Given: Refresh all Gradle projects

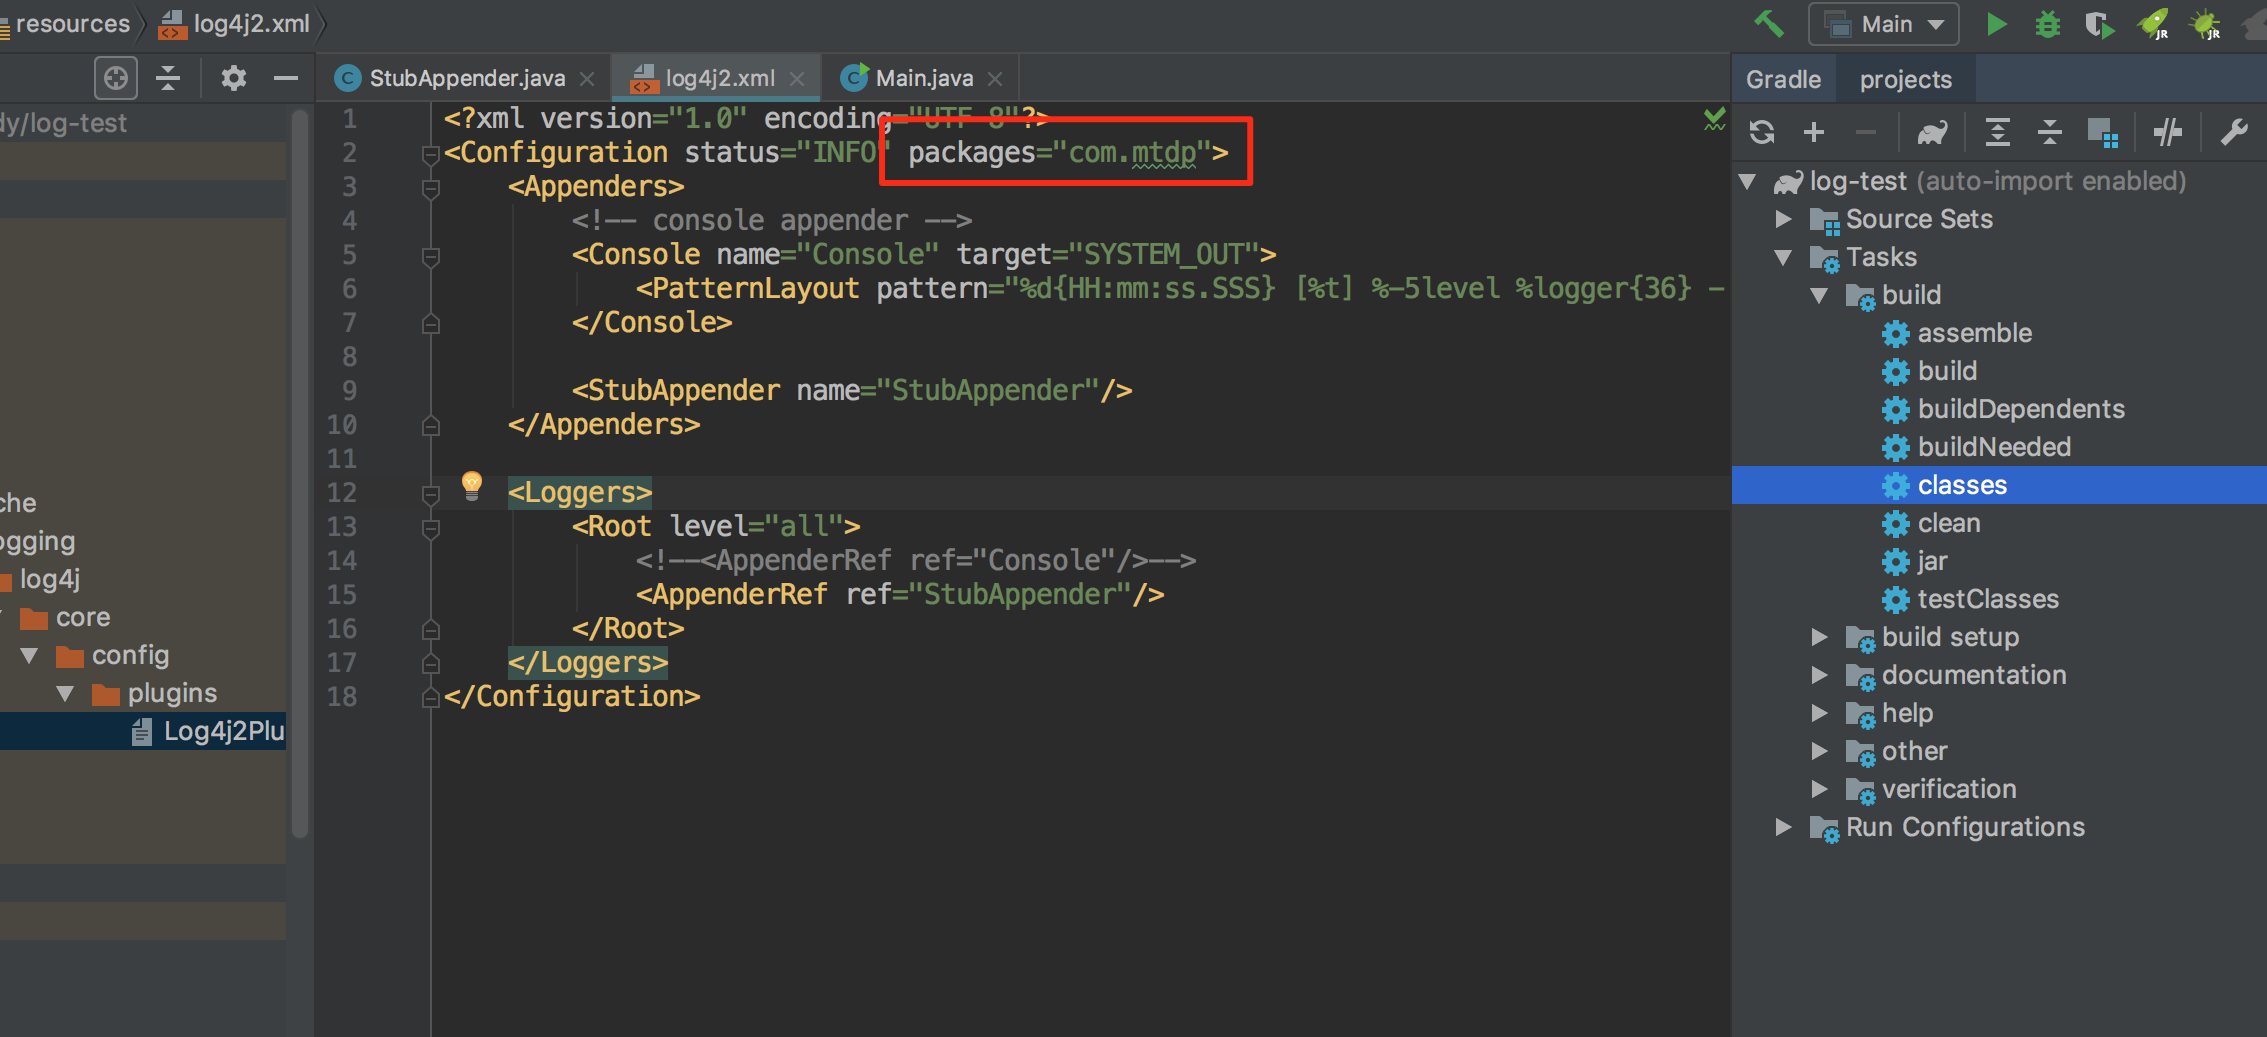Looking at the screenshot, I should (x=1762, y=131).
